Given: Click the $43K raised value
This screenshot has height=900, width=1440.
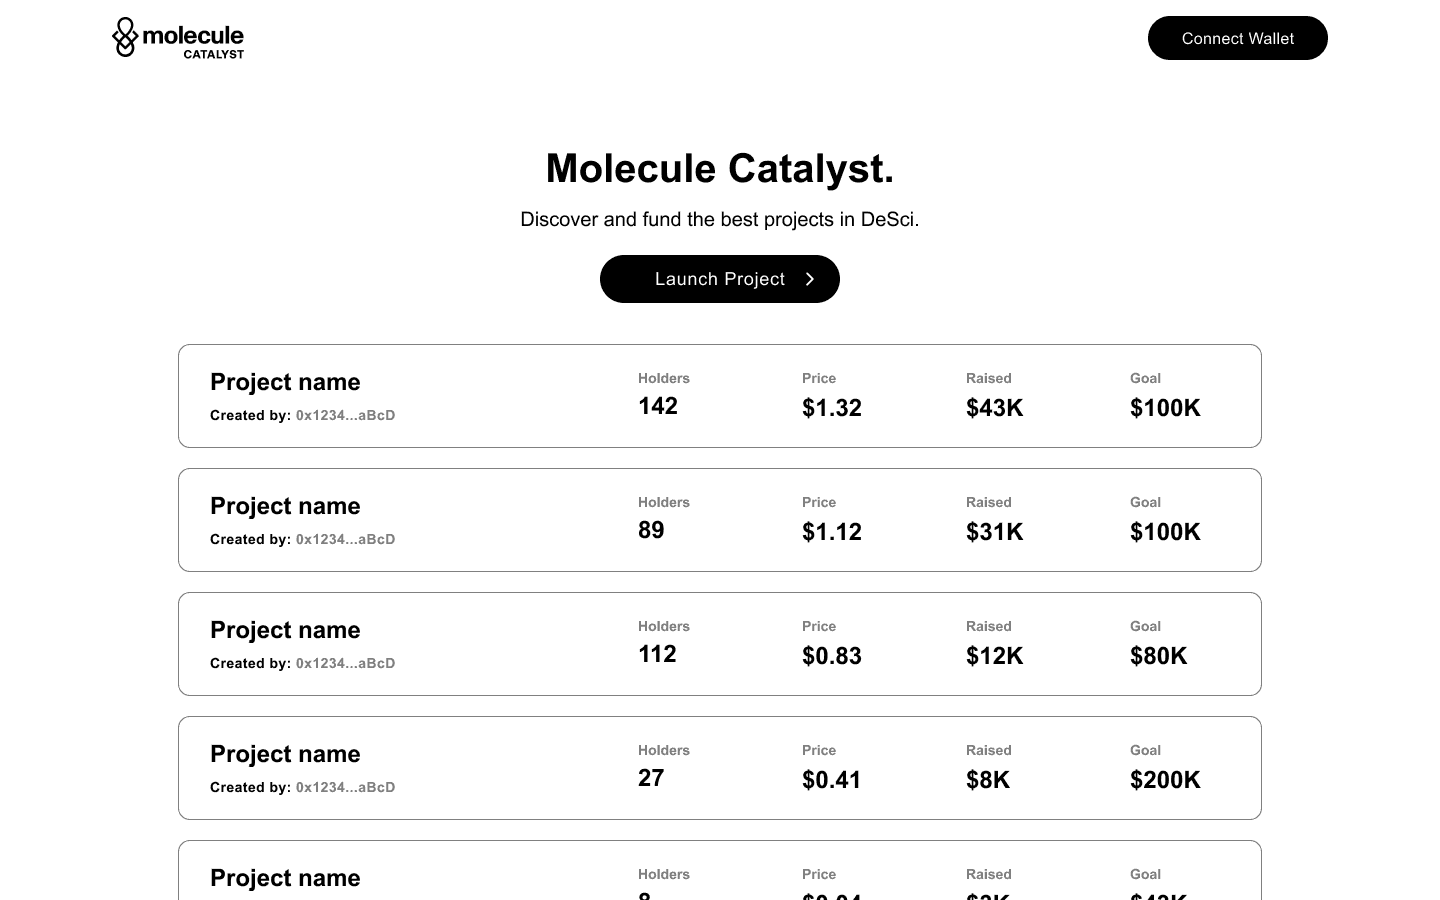Looking at the screenshot, I should (995, 408).
